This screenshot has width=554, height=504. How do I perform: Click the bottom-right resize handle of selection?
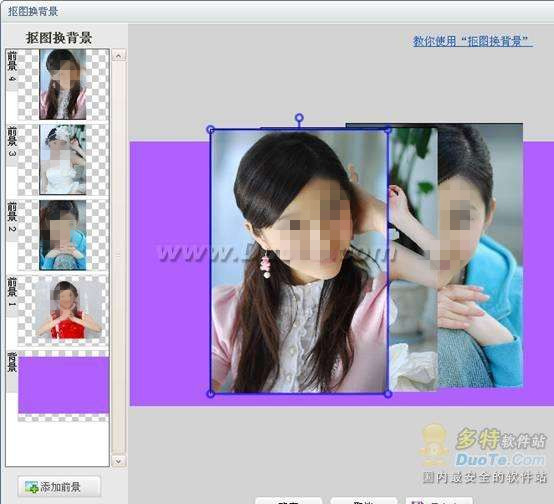coord(388,394)
